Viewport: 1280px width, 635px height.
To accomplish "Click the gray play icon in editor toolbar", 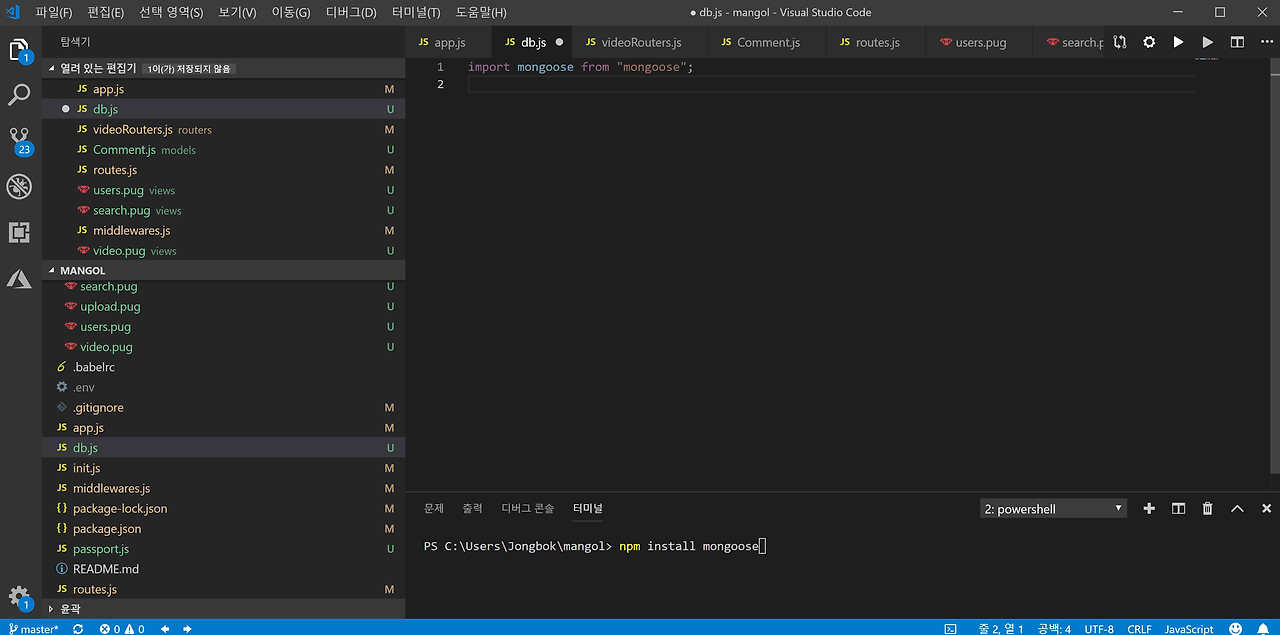I will pos(1208,42).
